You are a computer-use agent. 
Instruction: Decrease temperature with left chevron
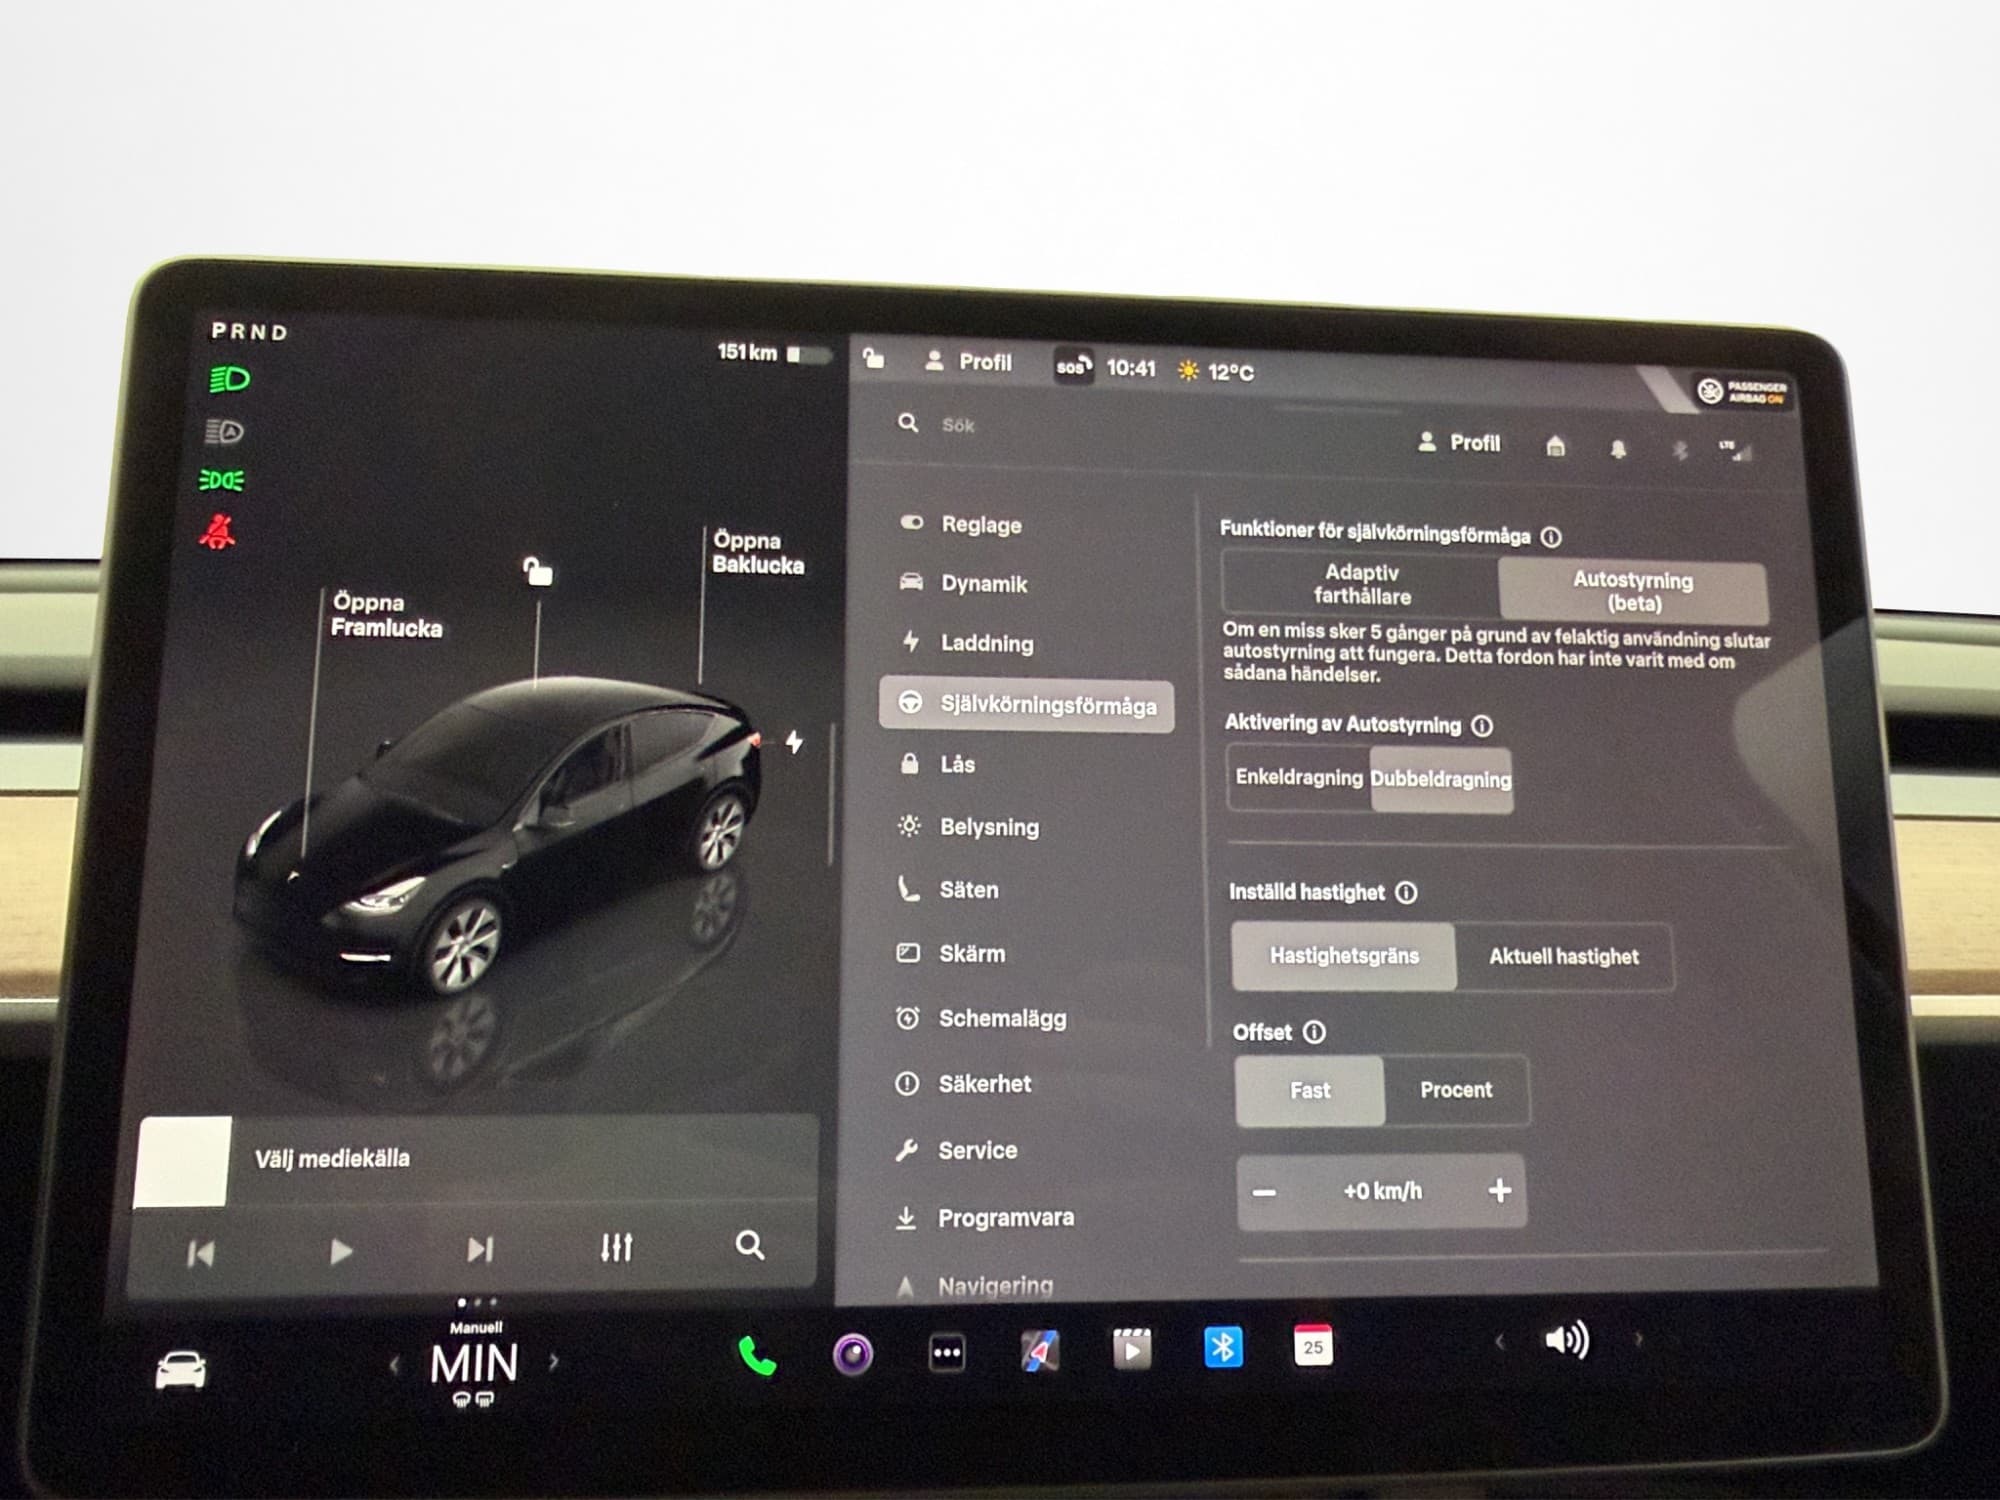pyautogui.click(x=394, y=1364)
